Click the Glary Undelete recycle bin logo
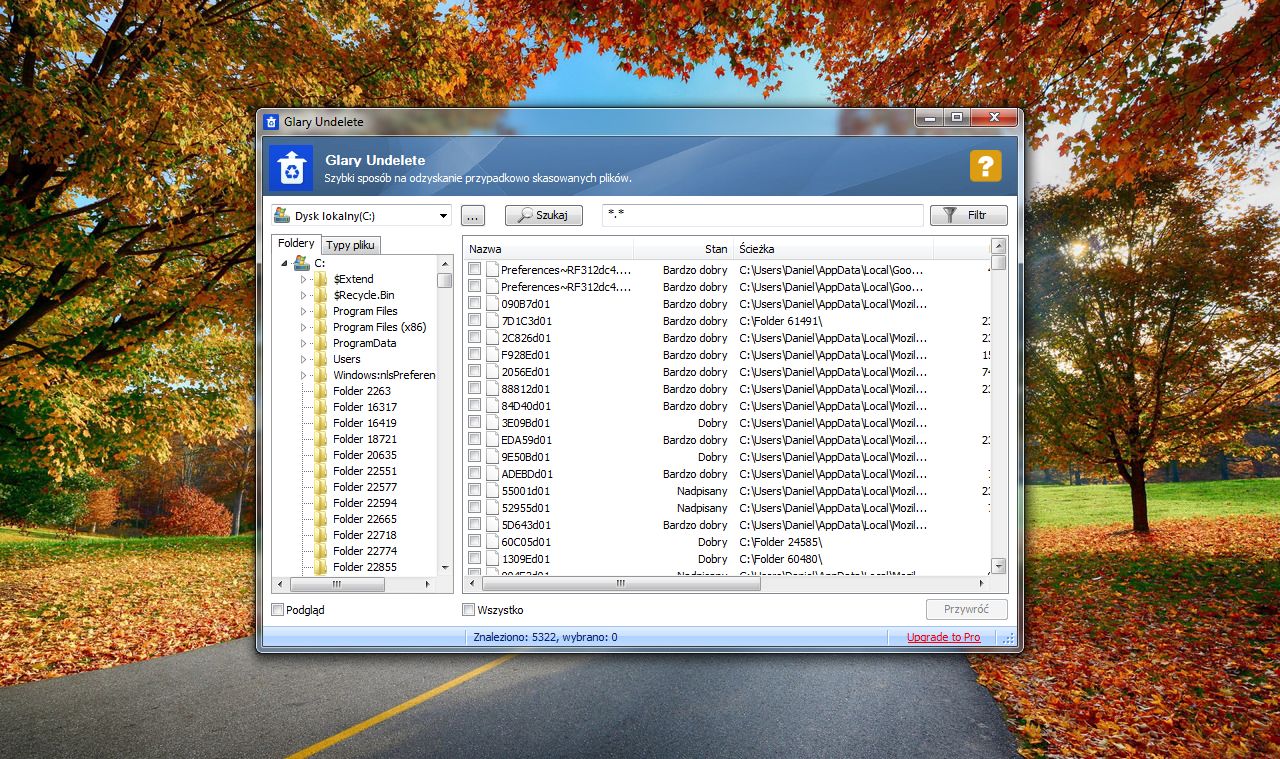This screenshot has height=759, width=1280. tap(291, 168)
